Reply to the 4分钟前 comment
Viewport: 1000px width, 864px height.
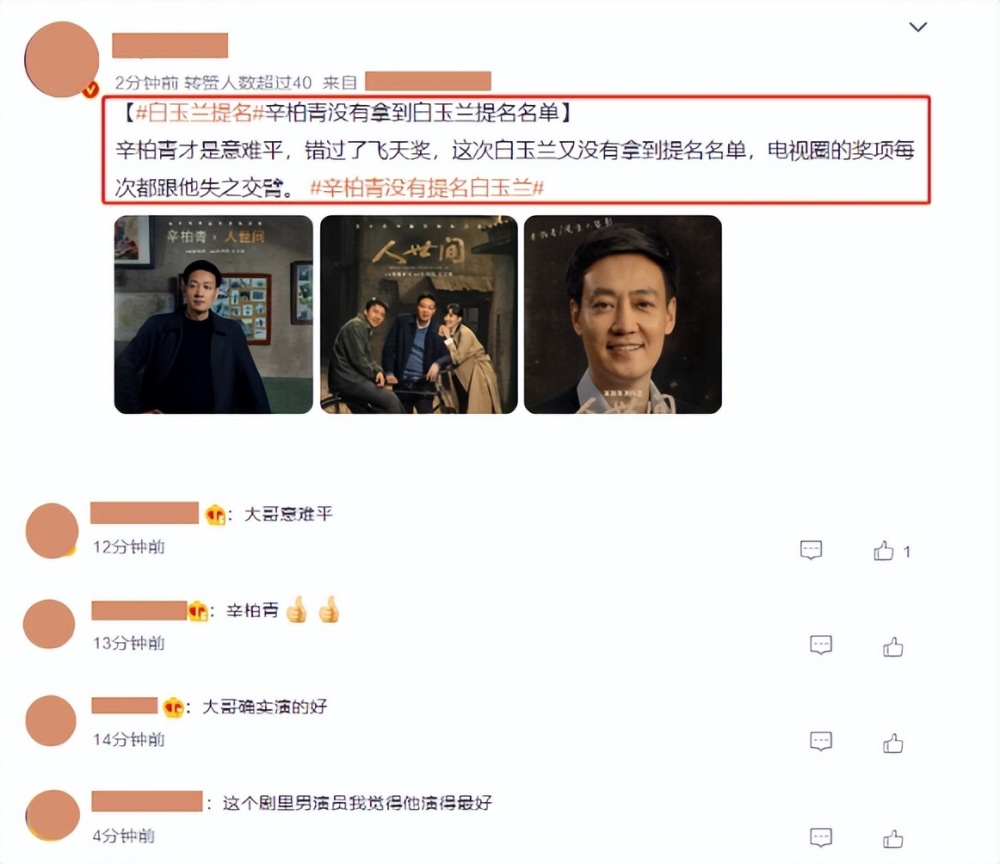tap(821, 837)
